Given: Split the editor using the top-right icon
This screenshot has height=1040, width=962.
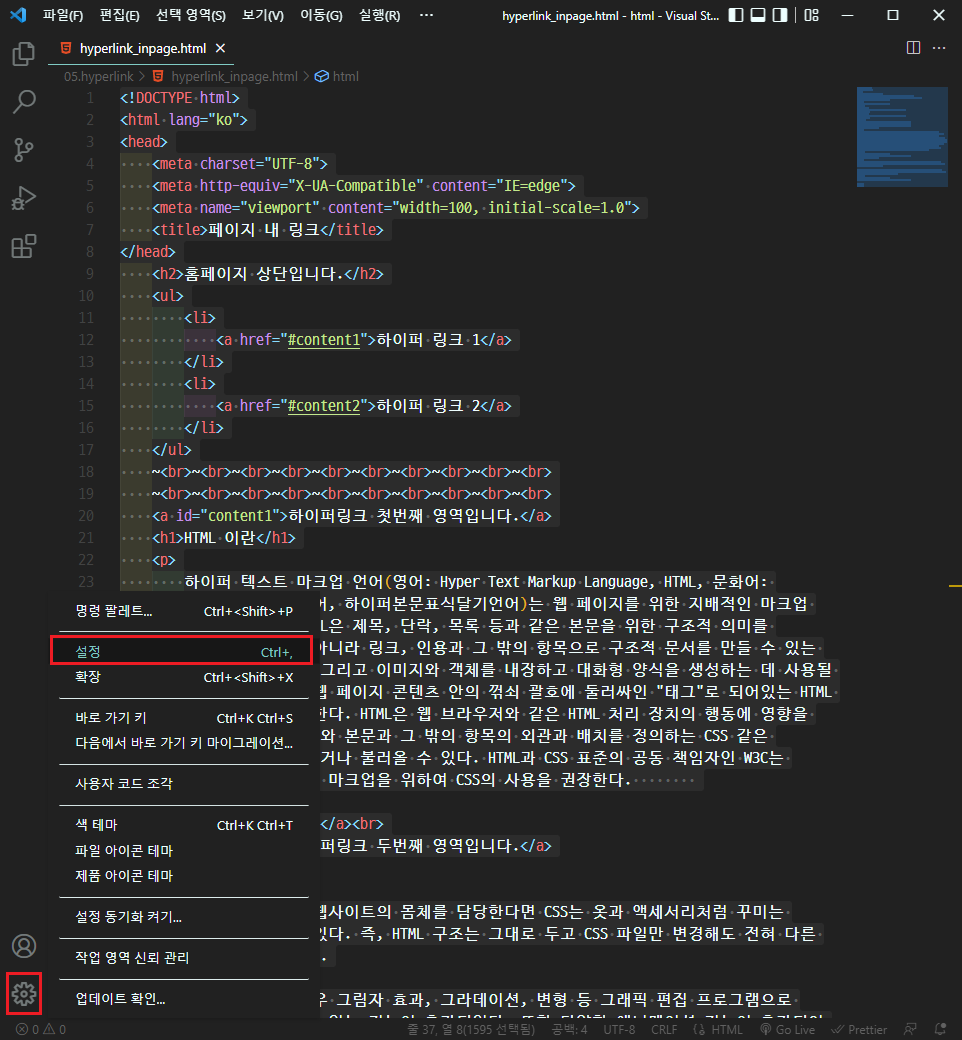Looking at the screenshot, I should [x=912, y=47].
